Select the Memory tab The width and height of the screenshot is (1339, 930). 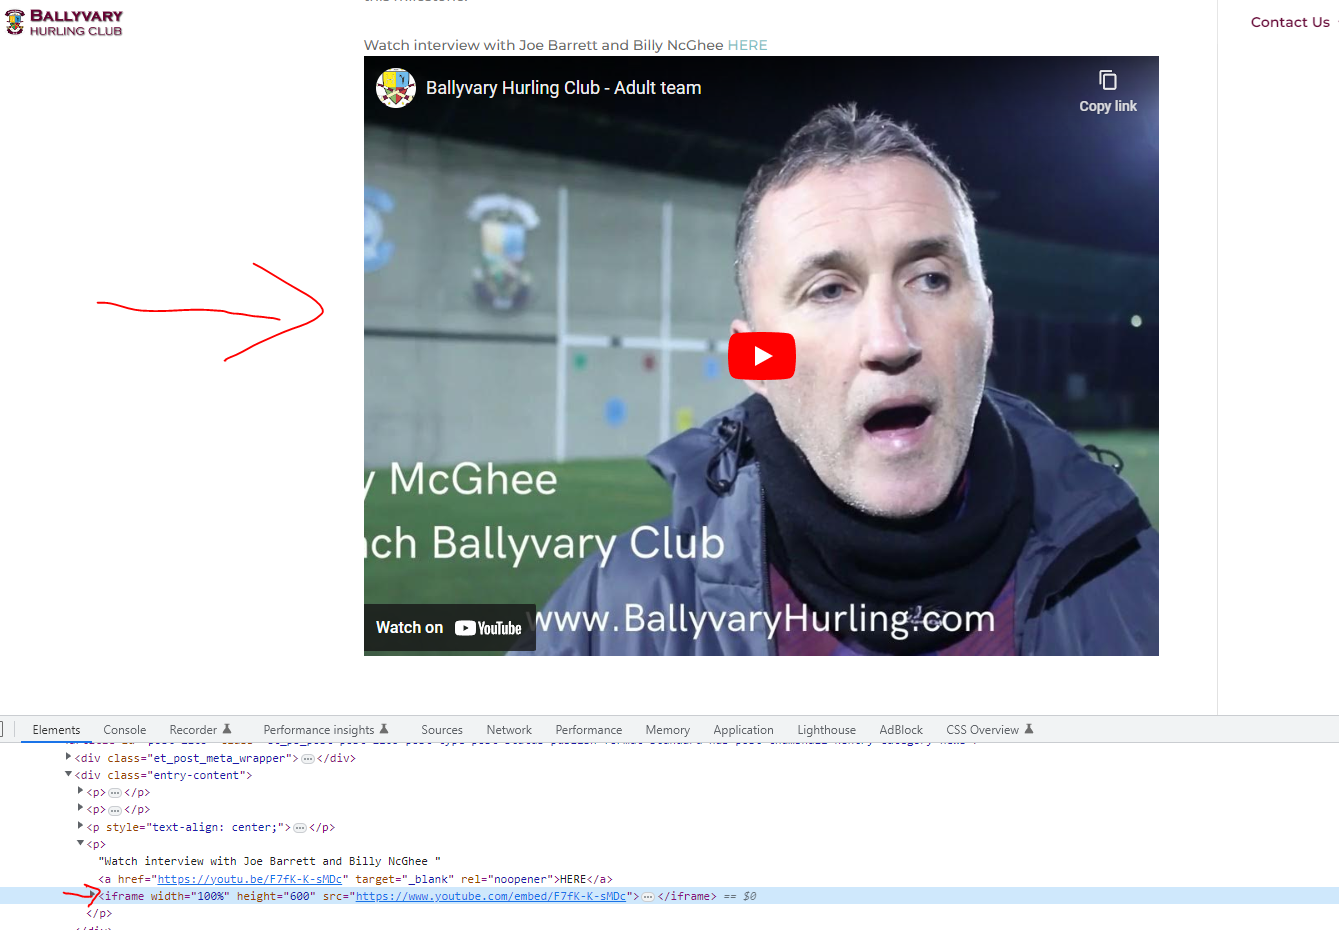click(x=668, y=730)
